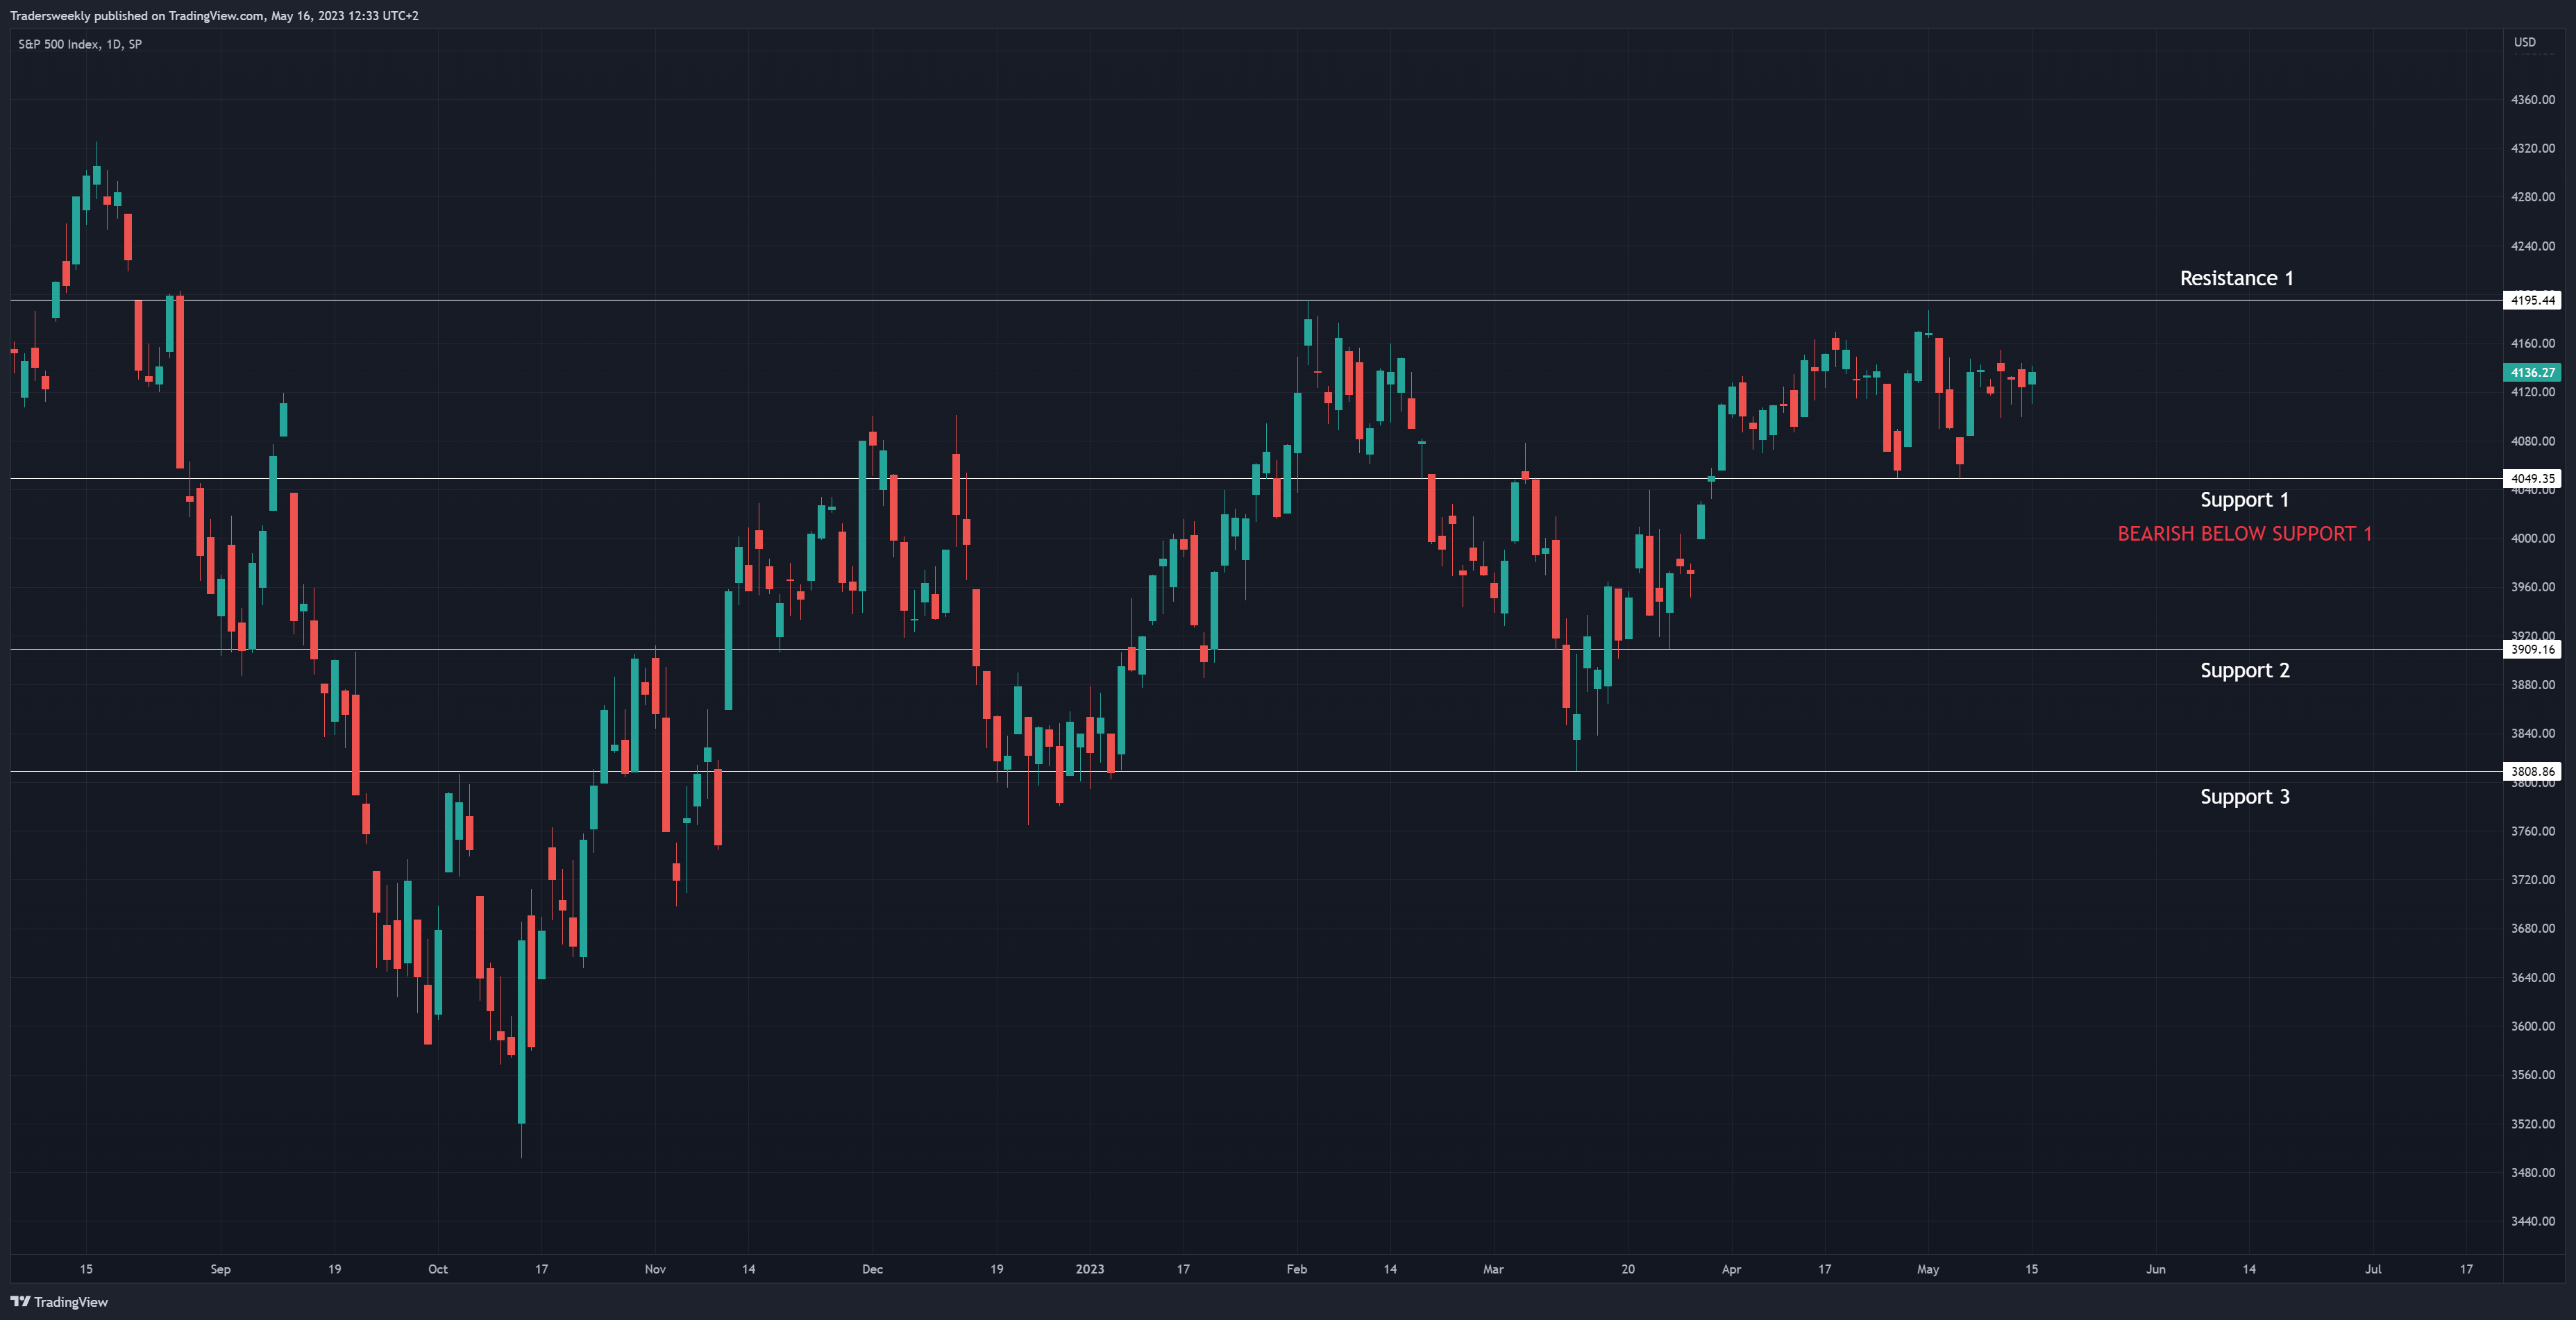
Task: Select the Support 2 label
Action: [x=2244, y=670]
